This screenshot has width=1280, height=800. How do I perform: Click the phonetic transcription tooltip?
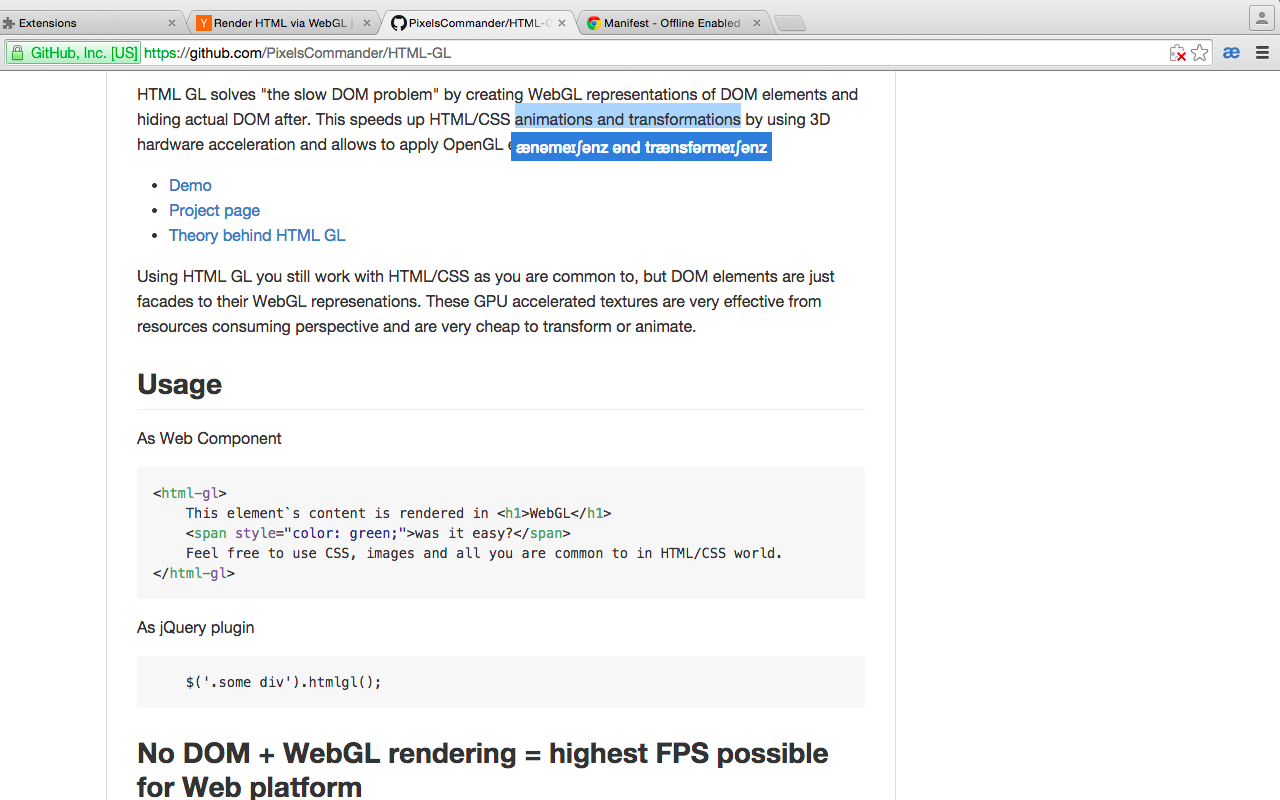coord(641,148)
